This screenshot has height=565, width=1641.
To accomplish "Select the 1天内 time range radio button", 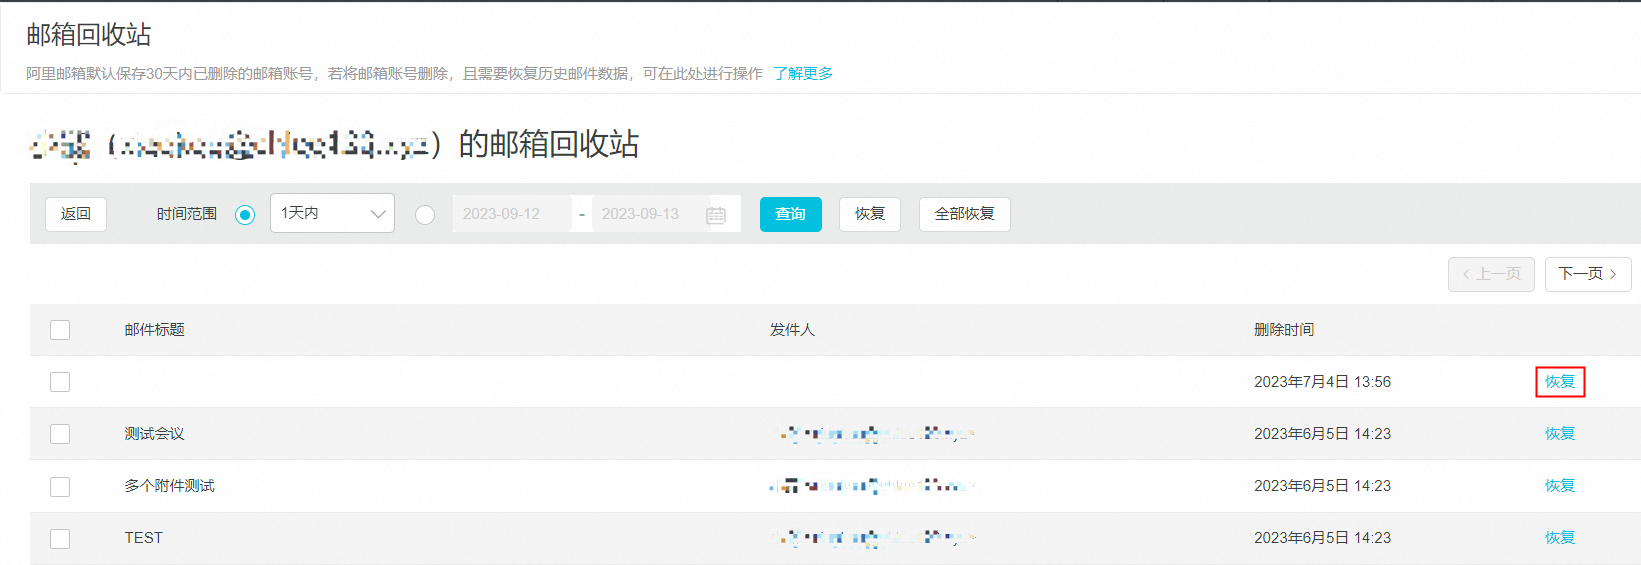I will click(x=245, y=215).
